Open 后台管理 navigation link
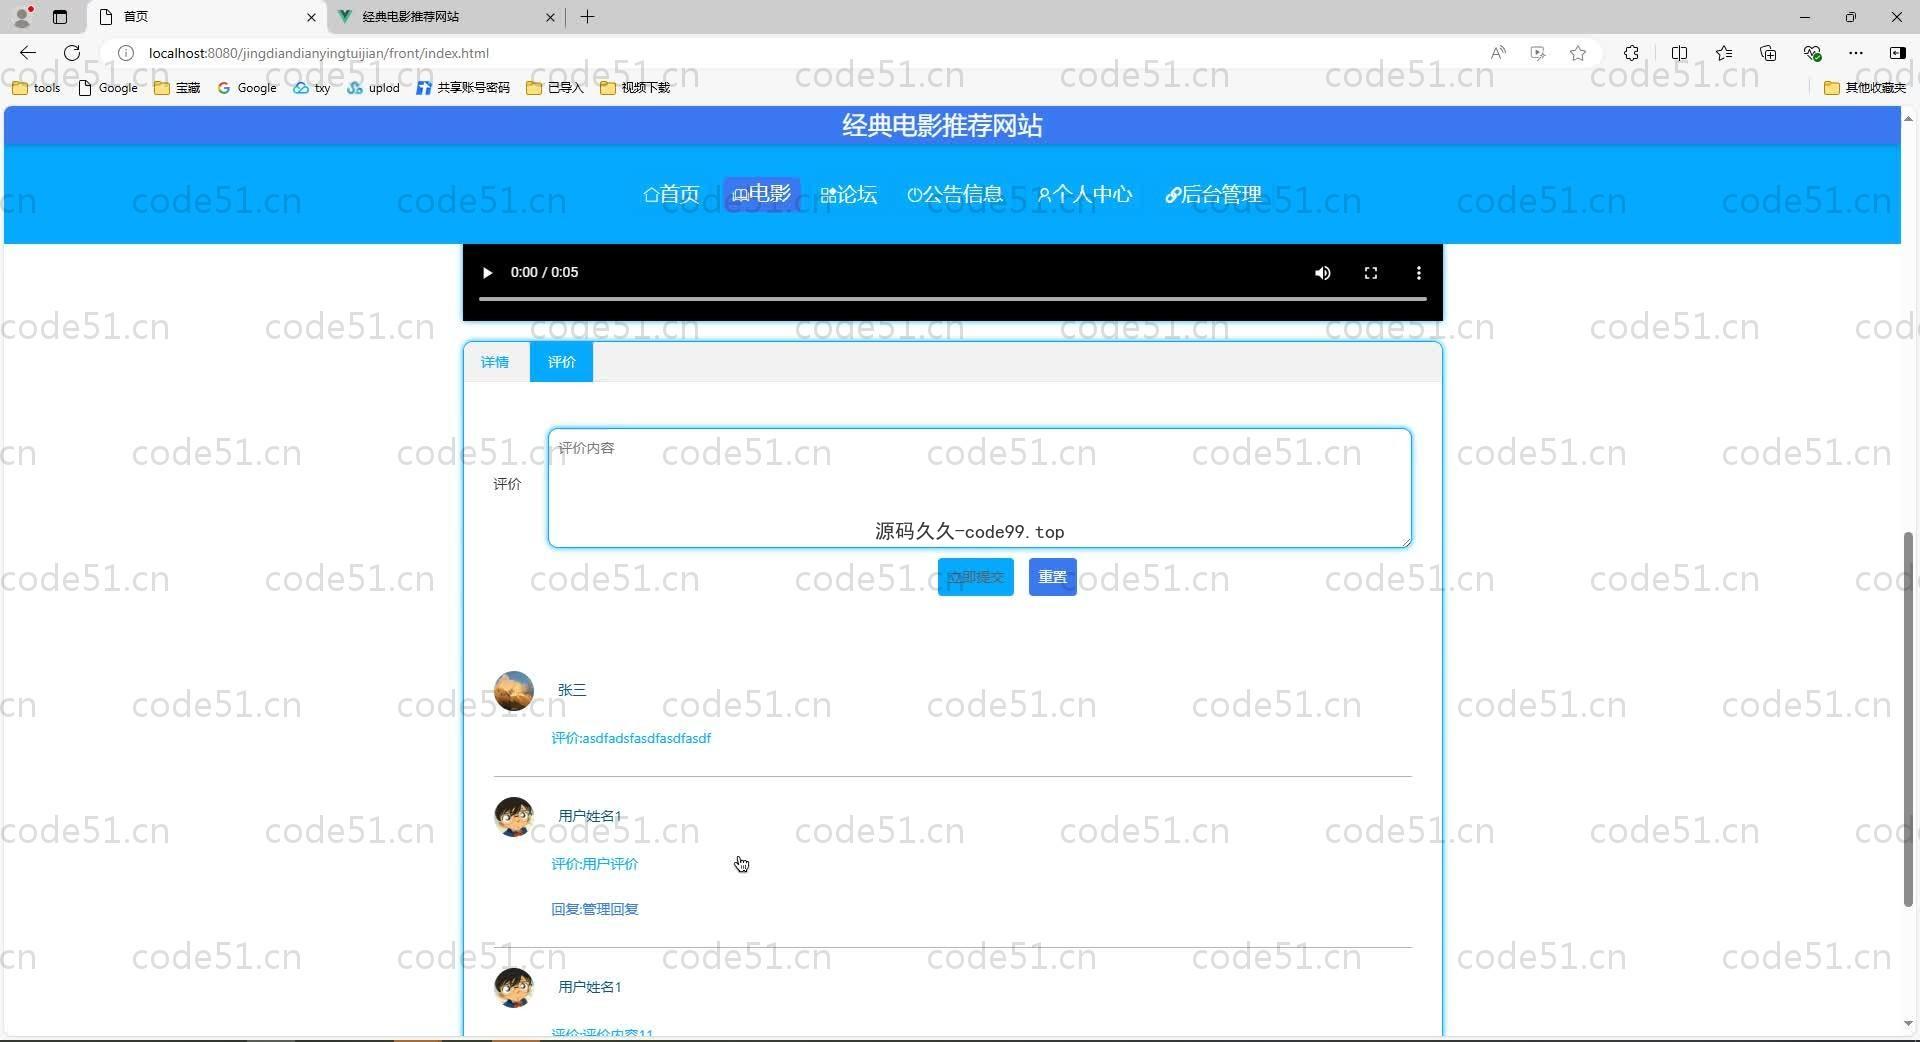The width and height of the screenshot is (1920, 1042). (x=1213, y=194)
